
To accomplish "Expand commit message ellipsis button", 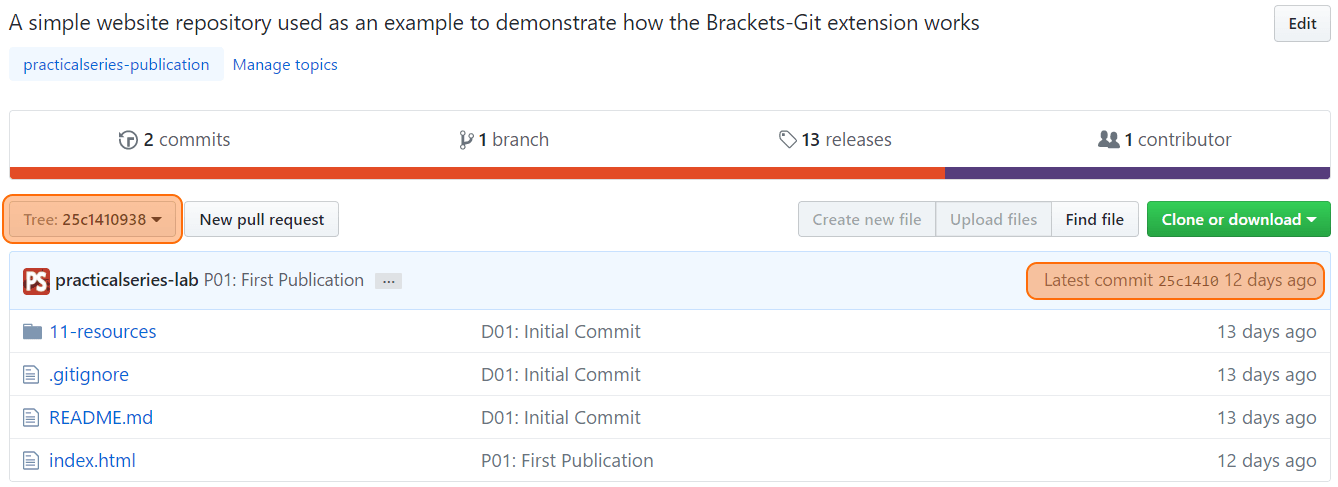I will click(388, 282).
